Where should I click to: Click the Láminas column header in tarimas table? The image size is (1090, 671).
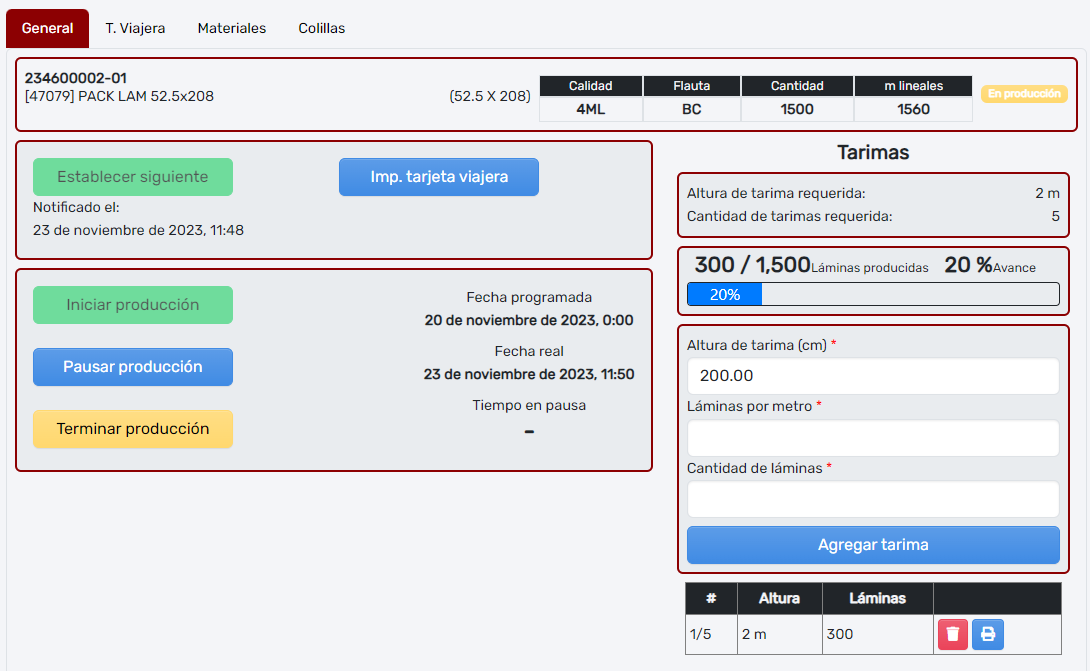tap(877, 598)
